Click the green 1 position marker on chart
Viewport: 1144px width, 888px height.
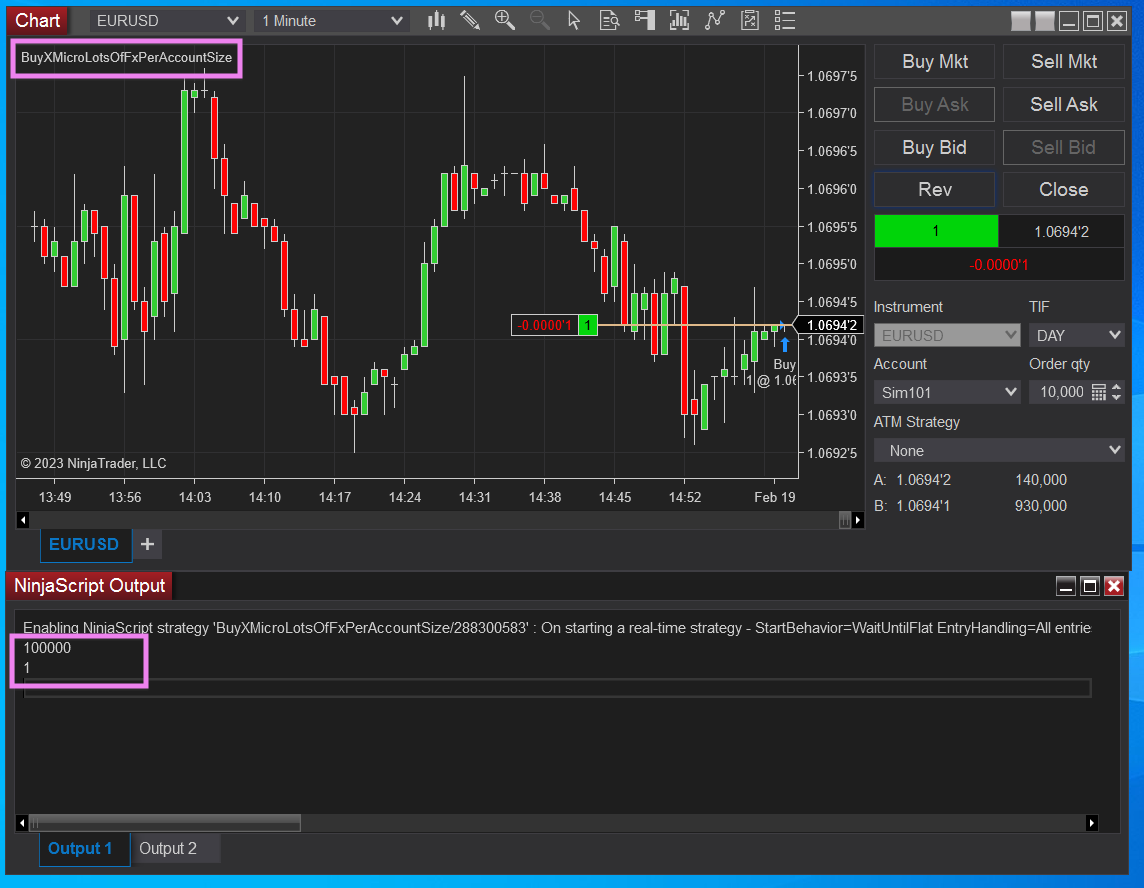click(588, 325)
